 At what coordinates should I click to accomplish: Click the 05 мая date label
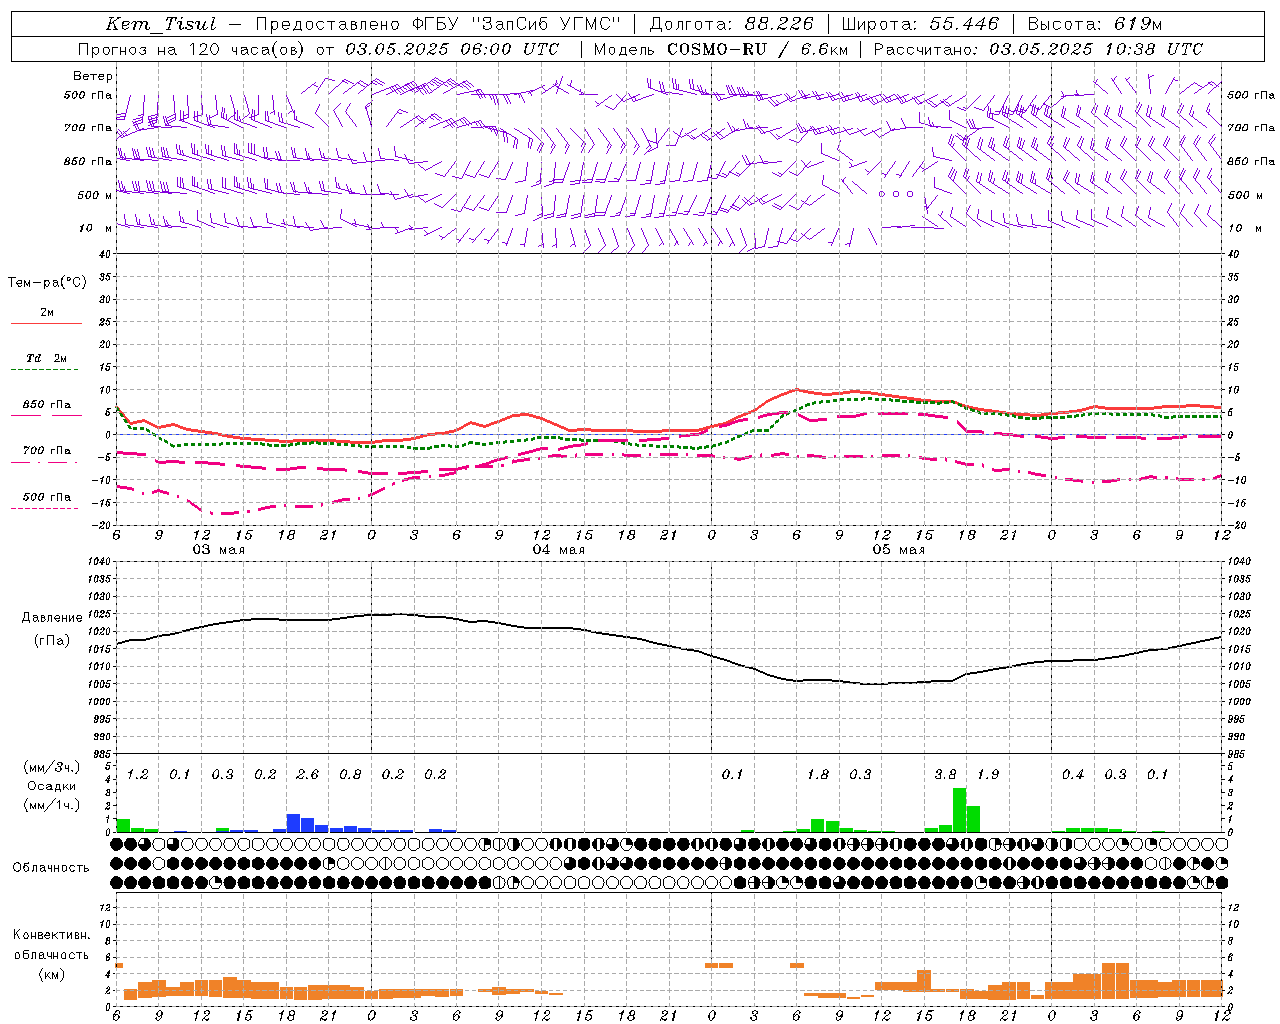pyautogui.click(x=899, y=550)
